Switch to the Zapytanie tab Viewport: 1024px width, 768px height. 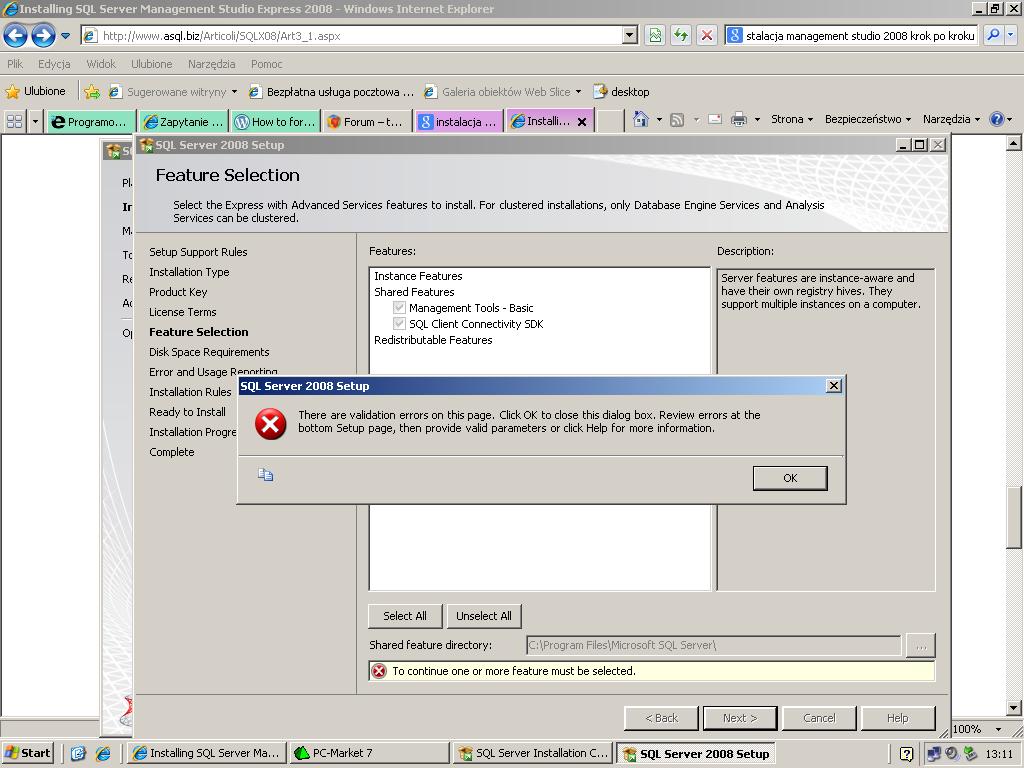[184, 121]
